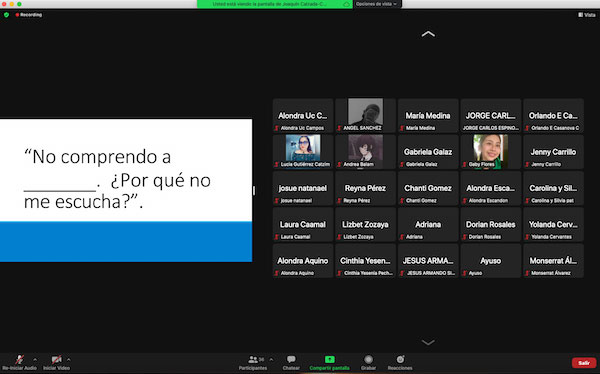Select the Alondra Aquino participant tile
This screenshot has height=374, width=600.
(303, 261)
